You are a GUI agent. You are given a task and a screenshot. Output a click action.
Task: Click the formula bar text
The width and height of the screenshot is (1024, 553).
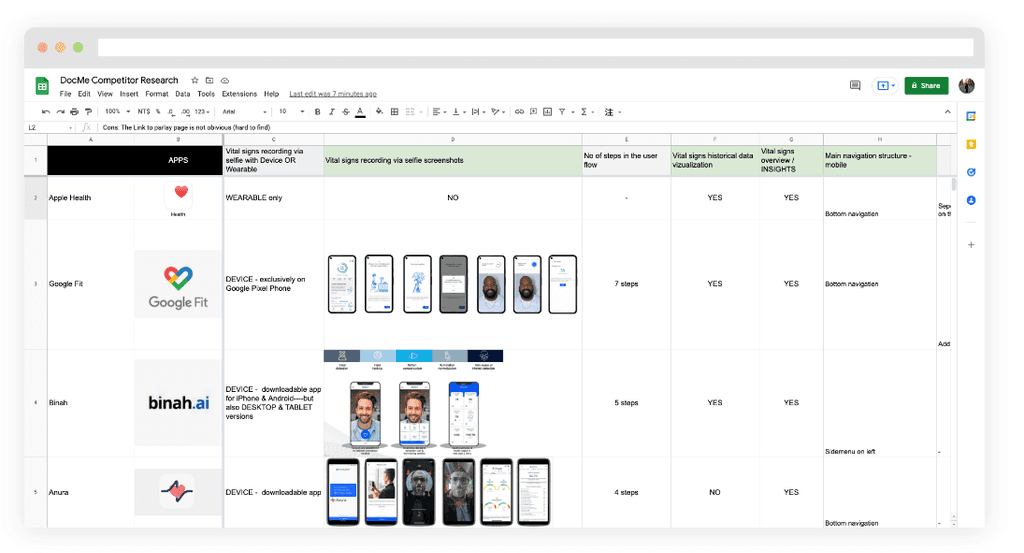[x=186, y=128]
